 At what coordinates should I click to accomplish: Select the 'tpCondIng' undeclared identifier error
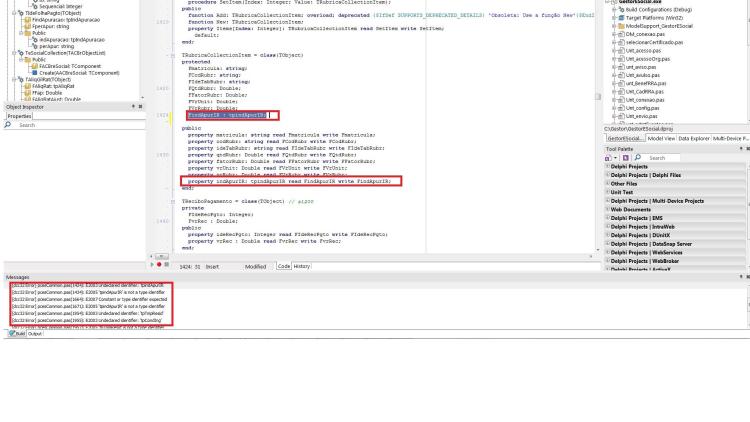87,320
